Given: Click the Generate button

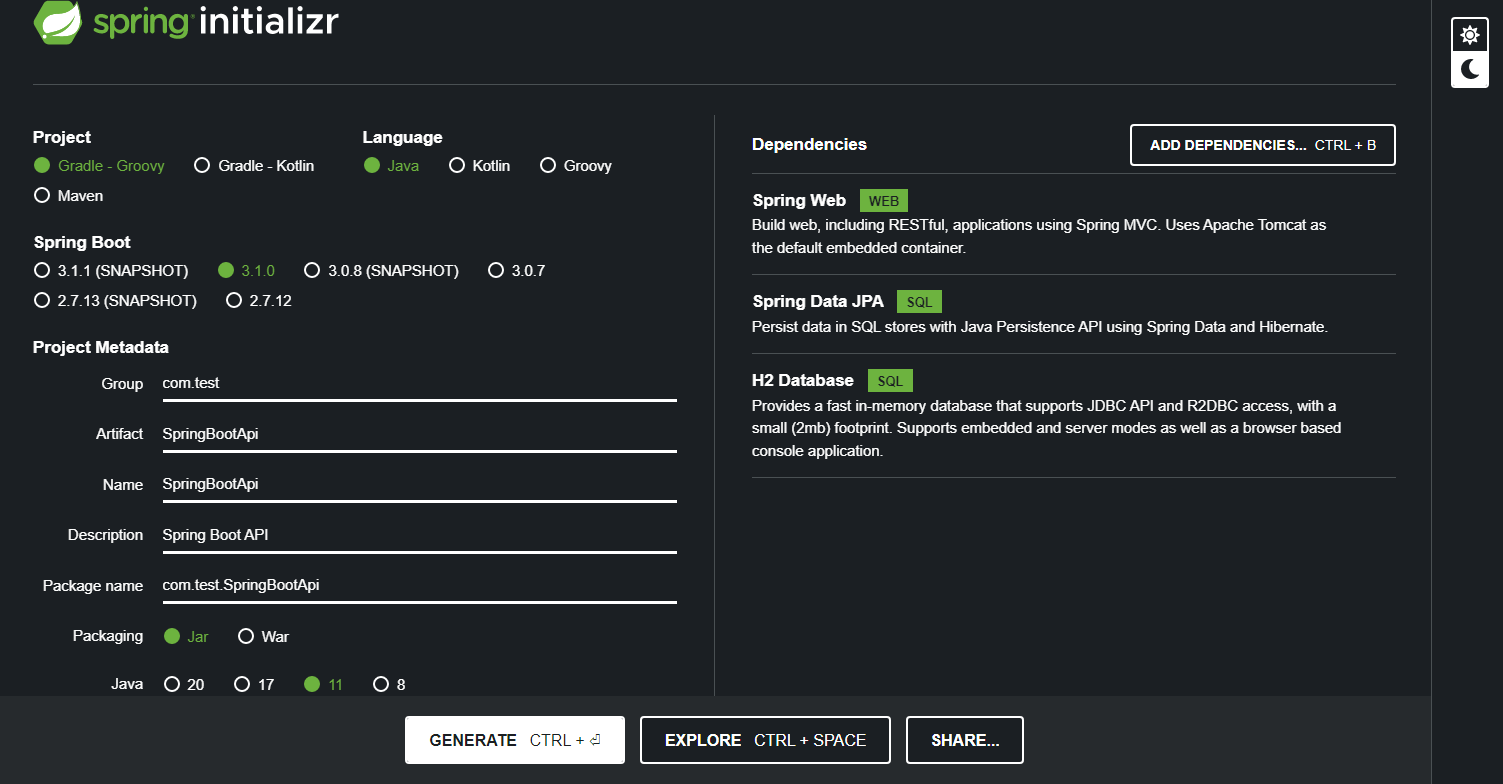Looking at the screenshot, I should coord(515,740).
